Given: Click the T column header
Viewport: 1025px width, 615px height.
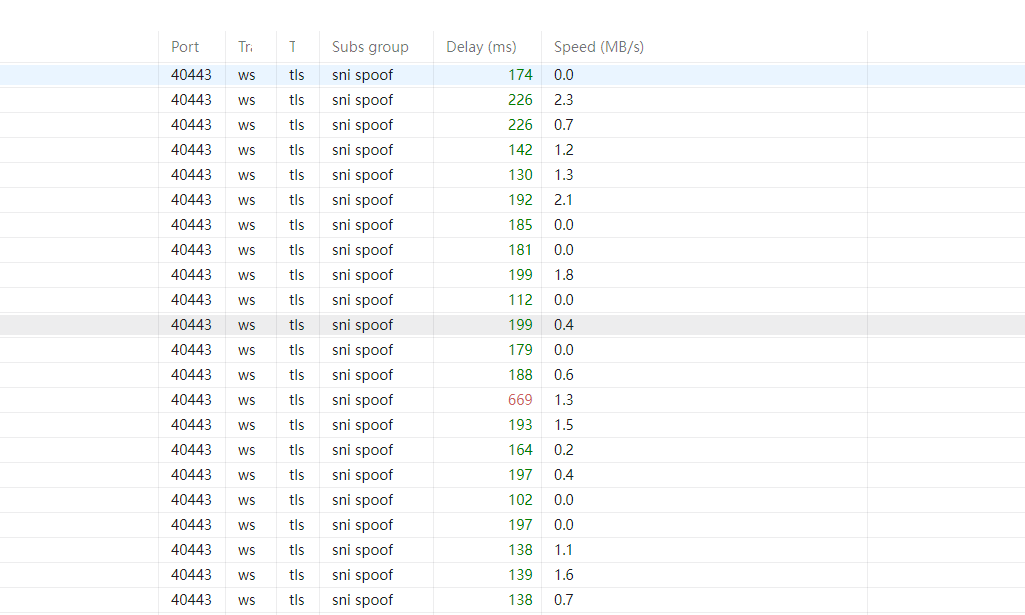Looking at the screenshot, I should coord(292,47).
